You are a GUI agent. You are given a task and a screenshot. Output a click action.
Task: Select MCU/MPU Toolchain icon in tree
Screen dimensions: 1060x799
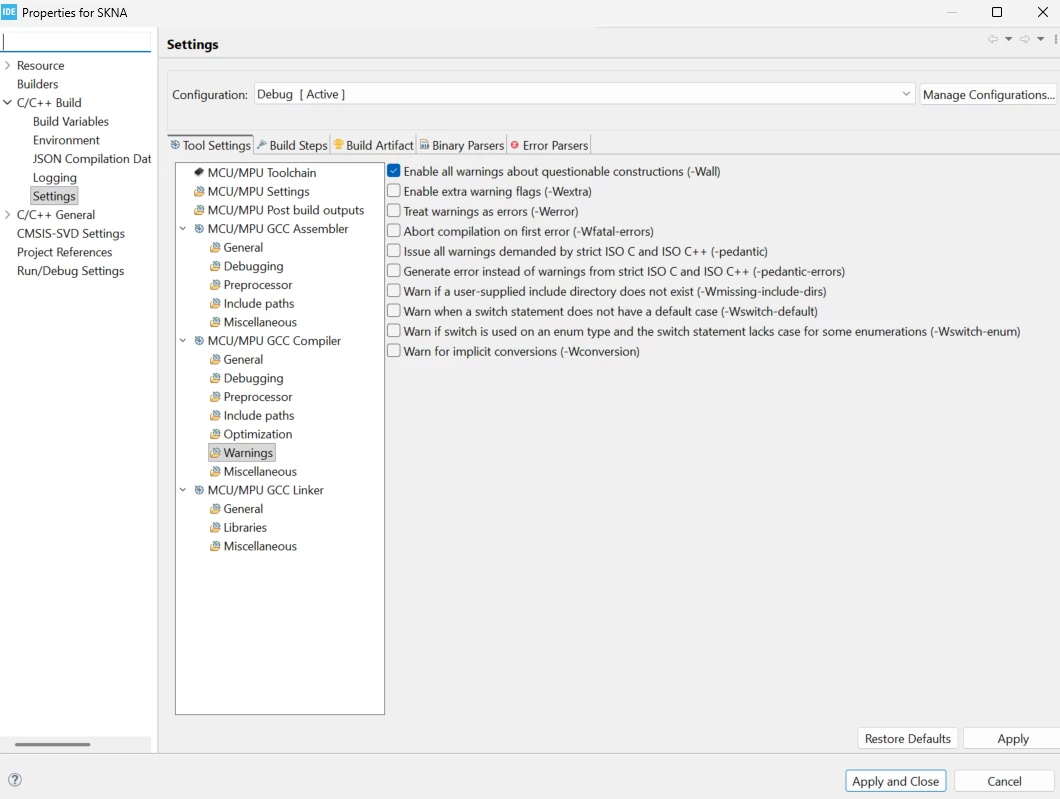coord(199,172)
